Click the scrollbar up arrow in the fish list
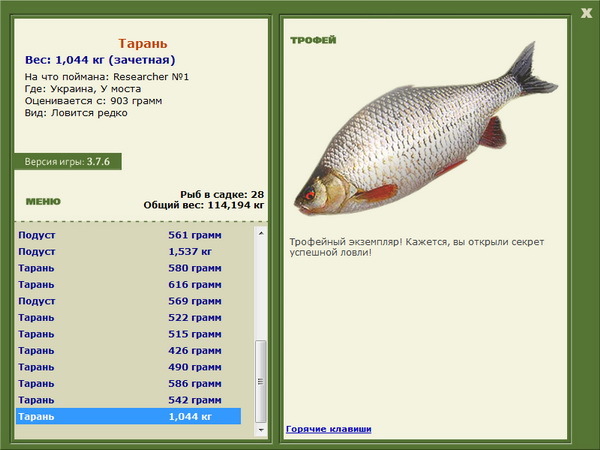 (x=262, y=232)
